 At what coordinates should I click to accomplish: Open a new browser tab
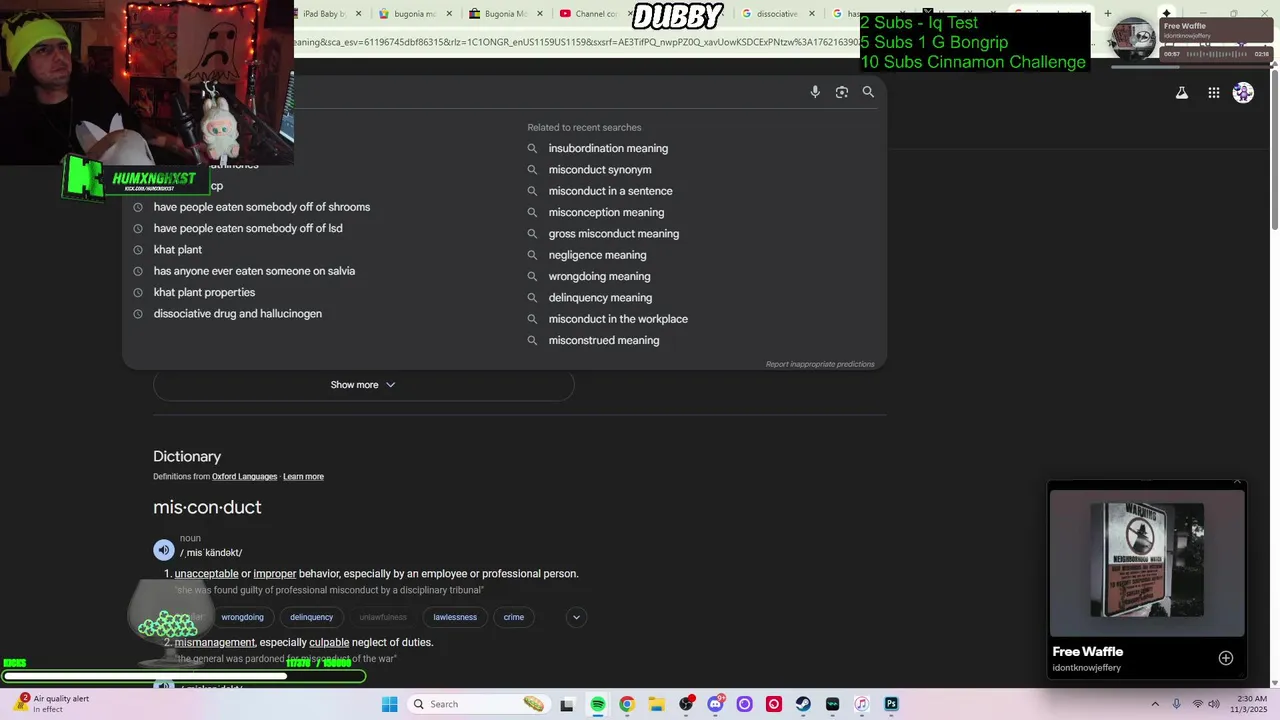[1107, 14]
